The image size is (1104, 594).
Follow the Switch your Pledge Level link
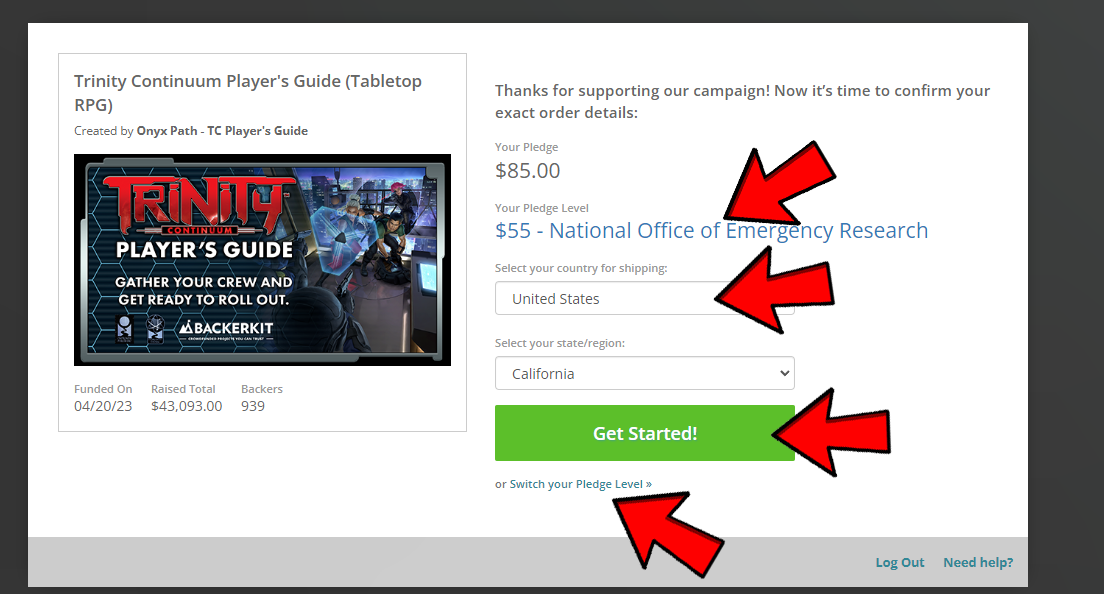pyautogui.click(x=576, y=484)
